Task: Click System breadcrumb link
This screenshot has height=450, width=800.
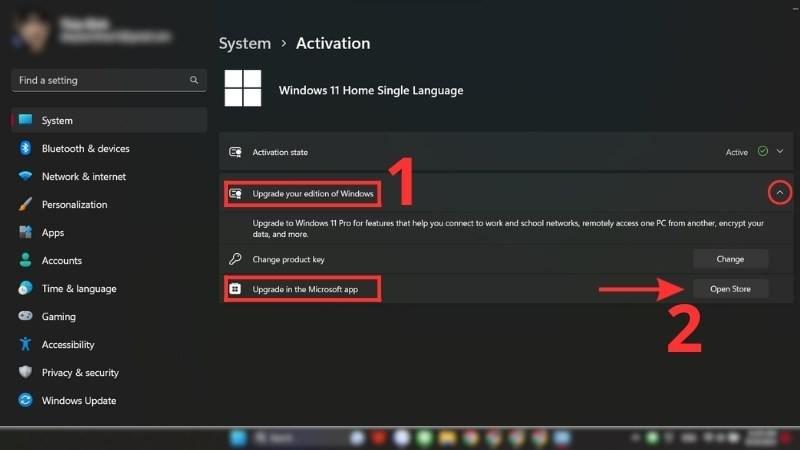Action: 244,44
